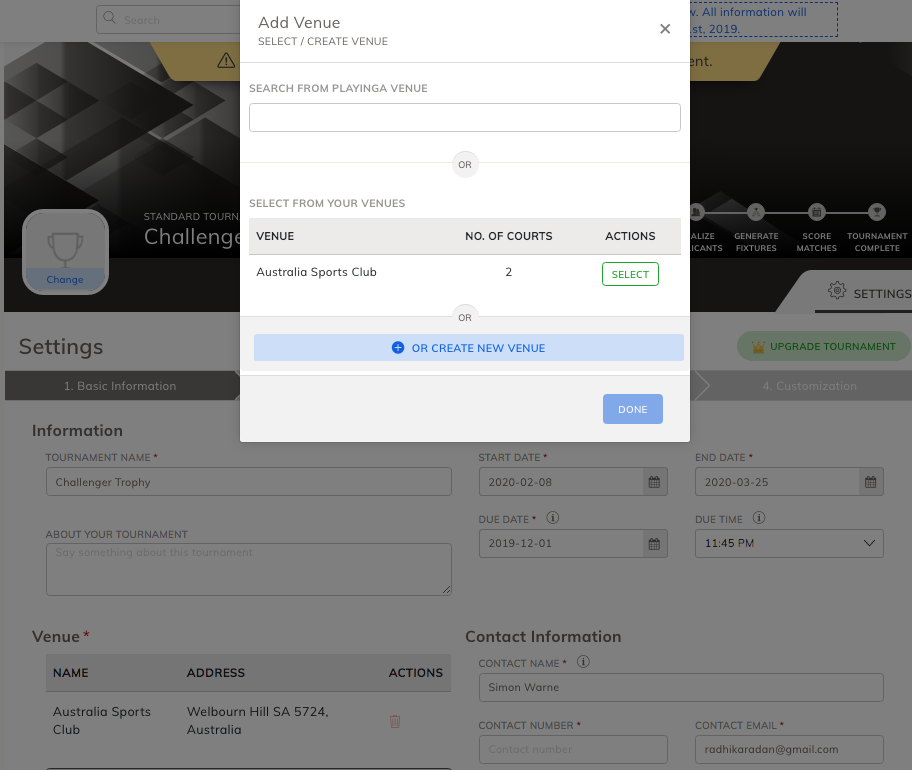Click the End Date field

(777, 482)
